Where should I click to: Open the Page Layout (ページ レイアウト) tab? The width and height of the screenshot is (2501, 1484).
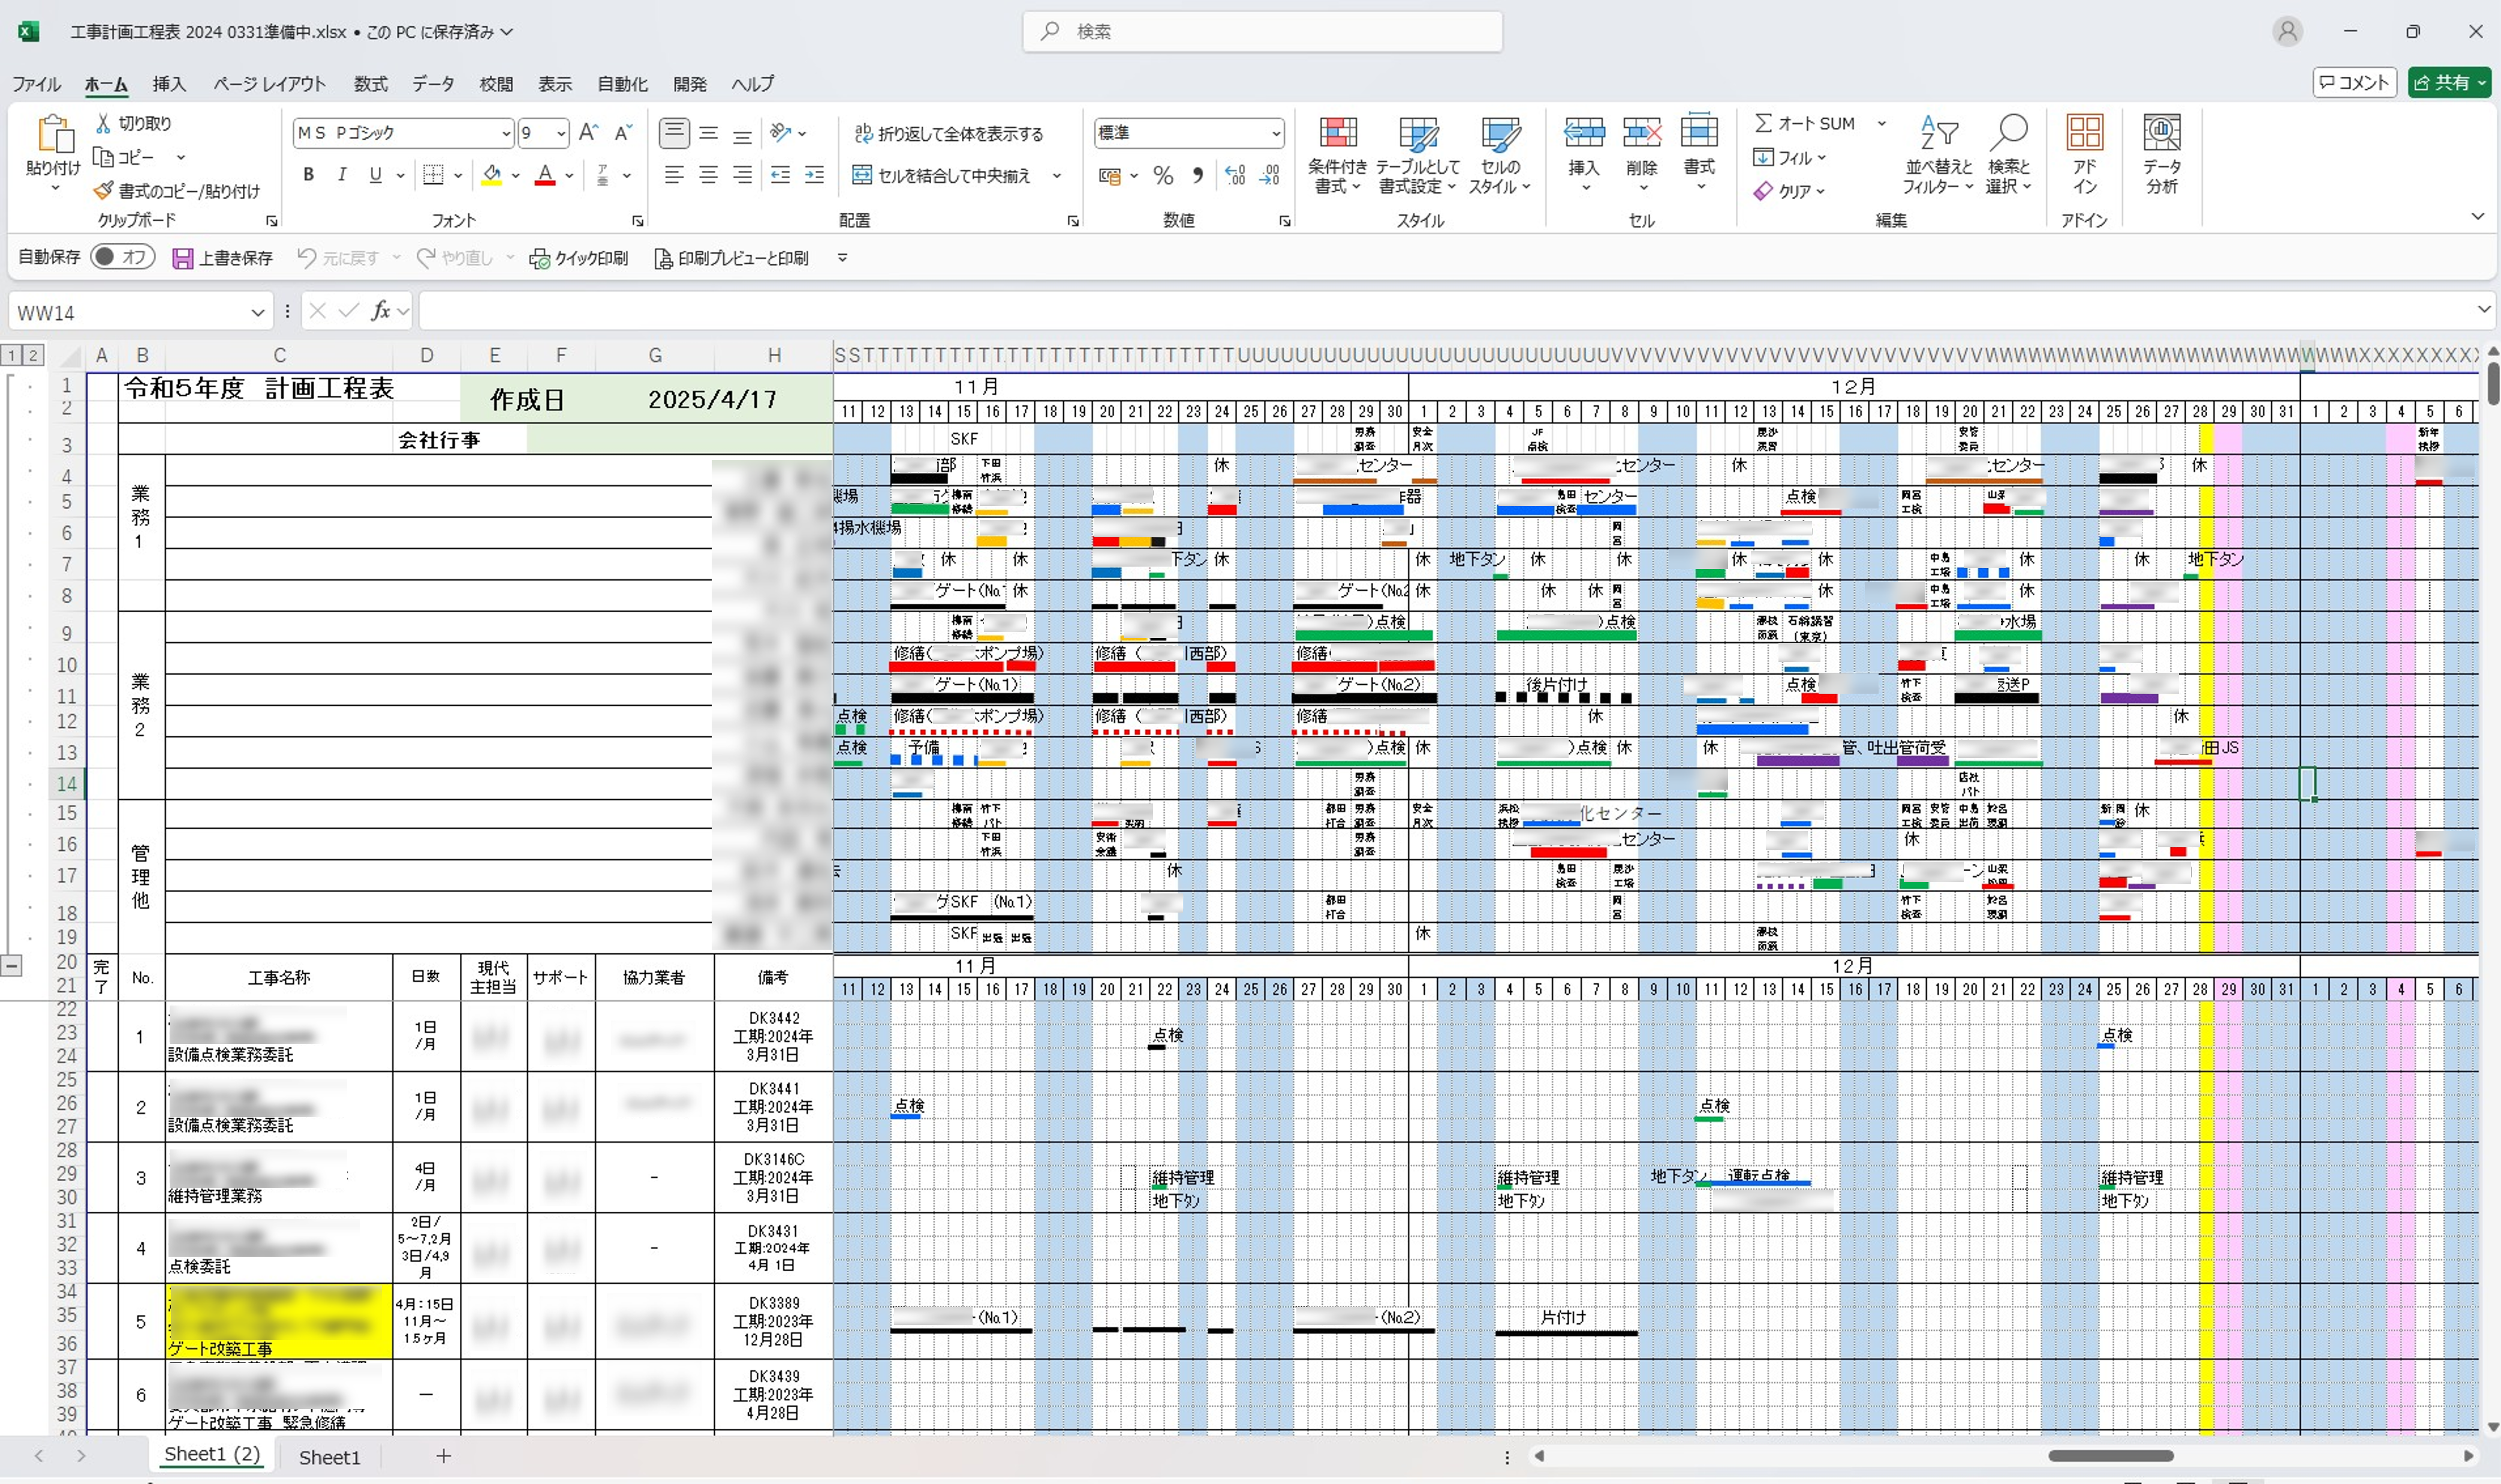click(269, 84)
